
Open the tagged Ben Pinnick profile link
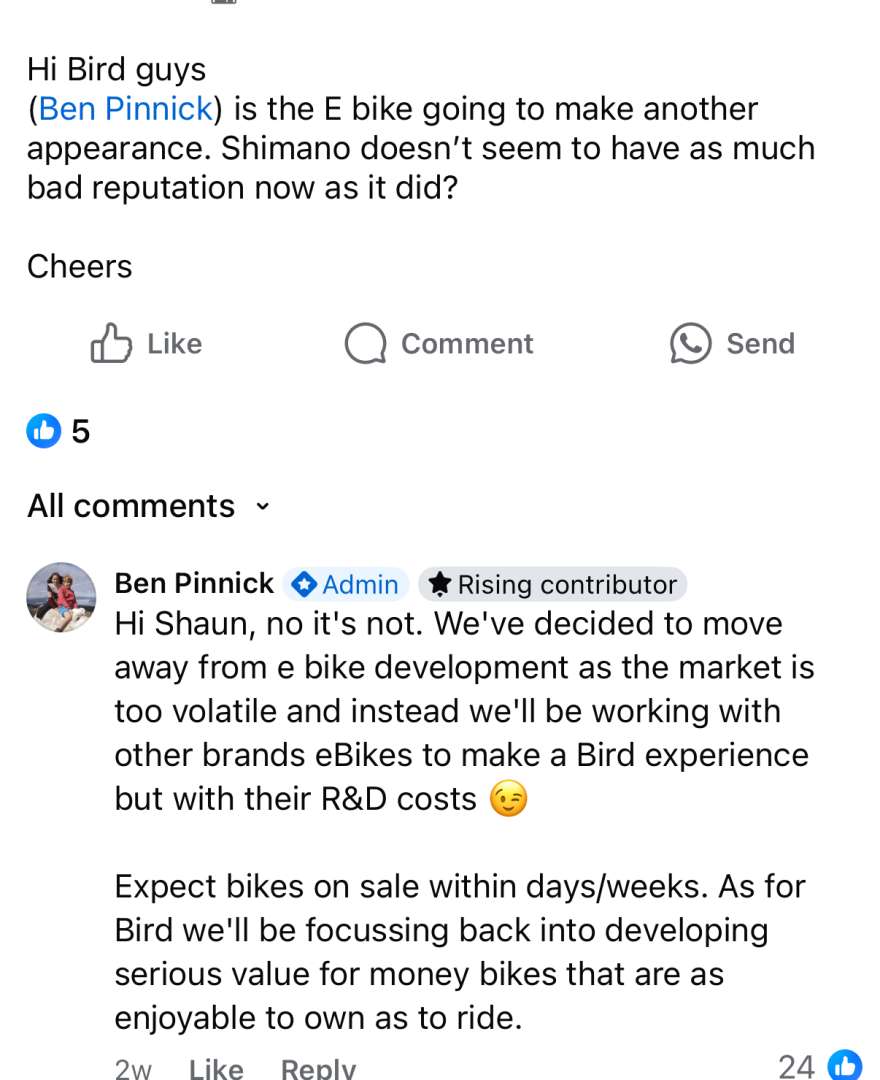pyautogui.click(x=125, y=109)
